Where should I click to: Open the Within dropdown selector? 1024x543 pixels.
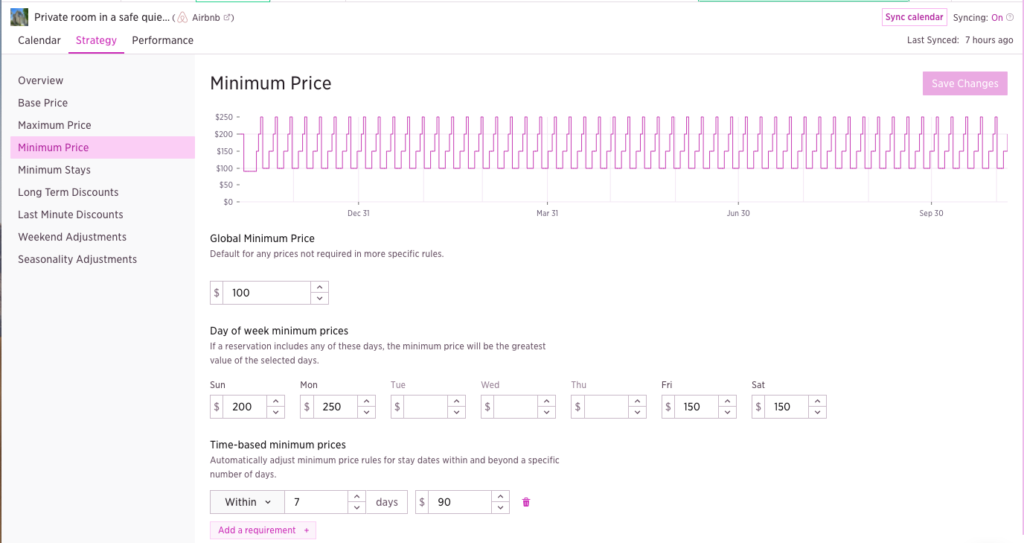pyautogui.click(x=247, y=502)
